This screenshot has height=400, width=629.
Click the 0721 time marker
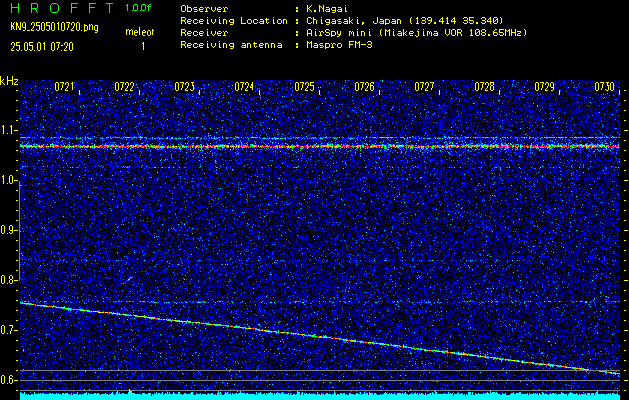[x=64, y=87]
